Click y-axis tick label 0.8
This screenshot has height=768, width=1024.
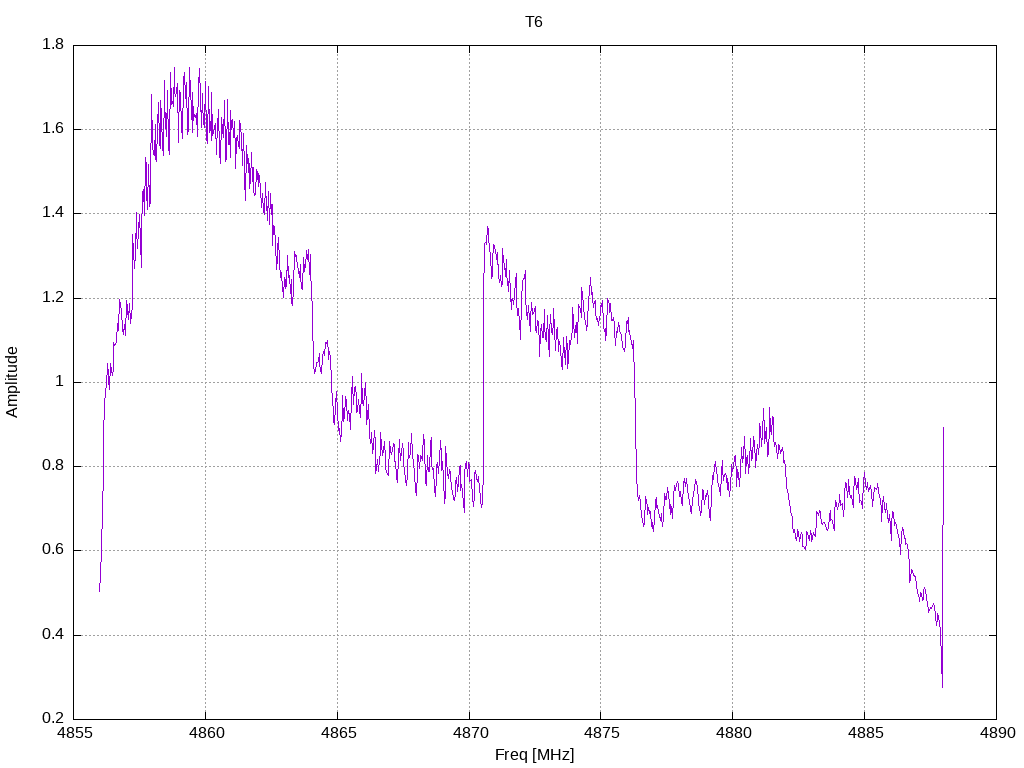tap(53, 466)
